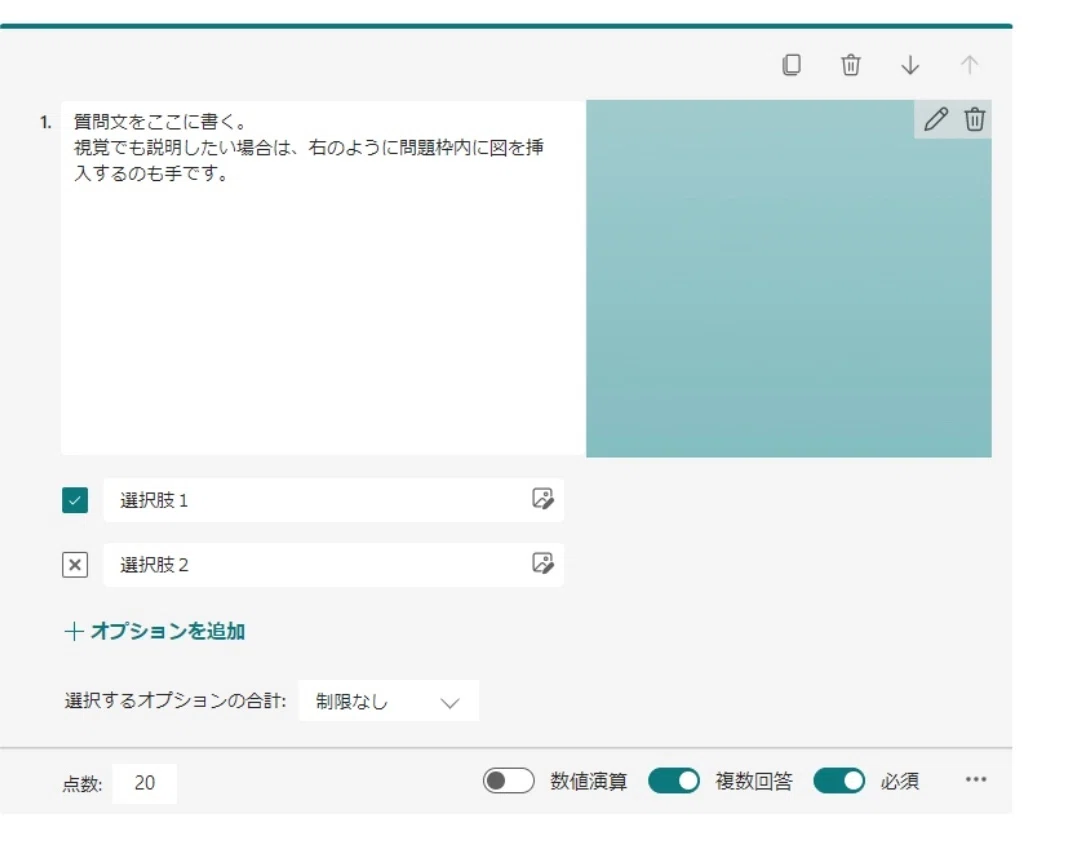
Task: Enable the 数値演算 toggle
Action: click(x=508, y=780)
